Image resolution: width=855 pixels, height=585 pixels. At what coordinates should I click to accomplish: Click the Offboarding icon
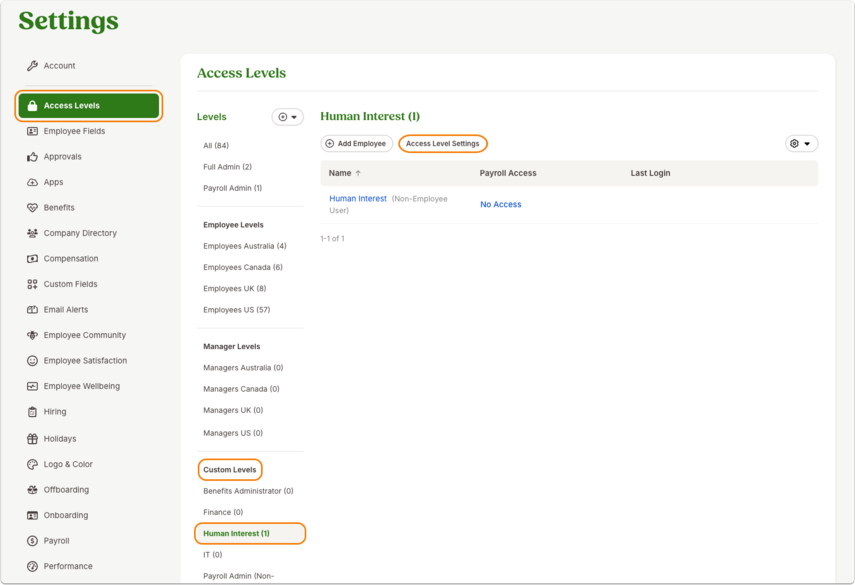click(x=32, y=490)
